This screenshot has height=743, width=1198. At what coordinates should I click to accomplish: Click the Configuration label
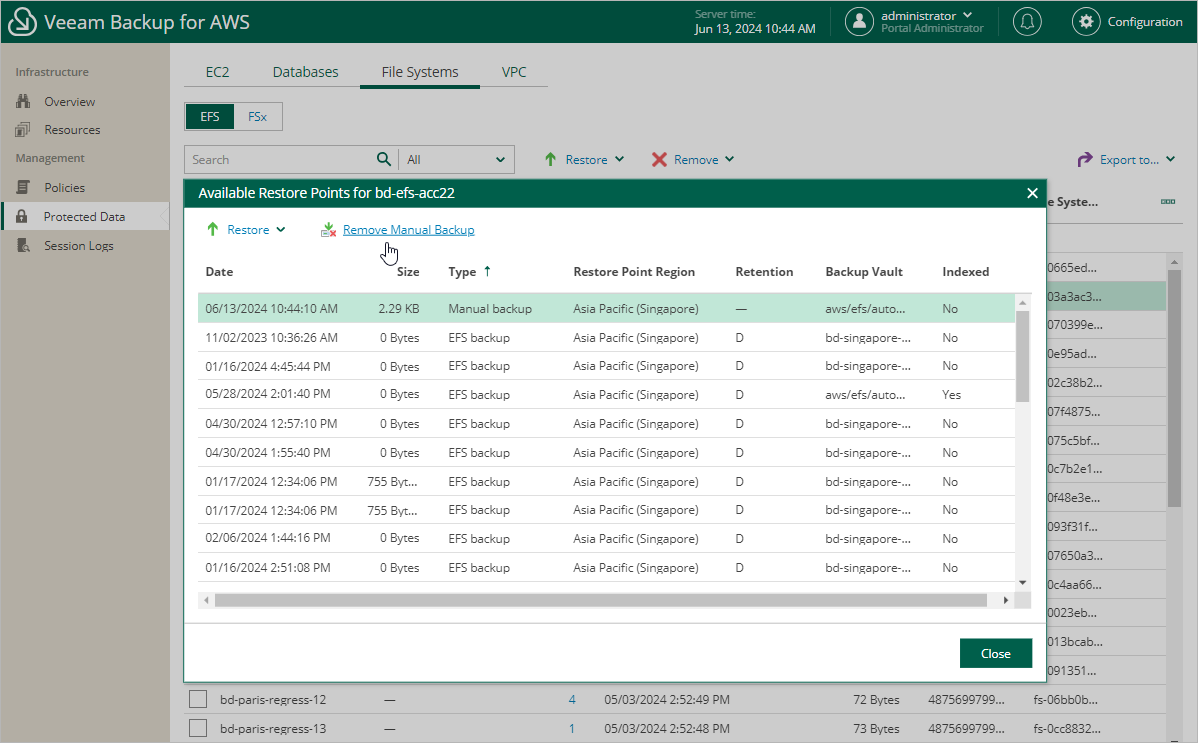tap(1145, 21)
